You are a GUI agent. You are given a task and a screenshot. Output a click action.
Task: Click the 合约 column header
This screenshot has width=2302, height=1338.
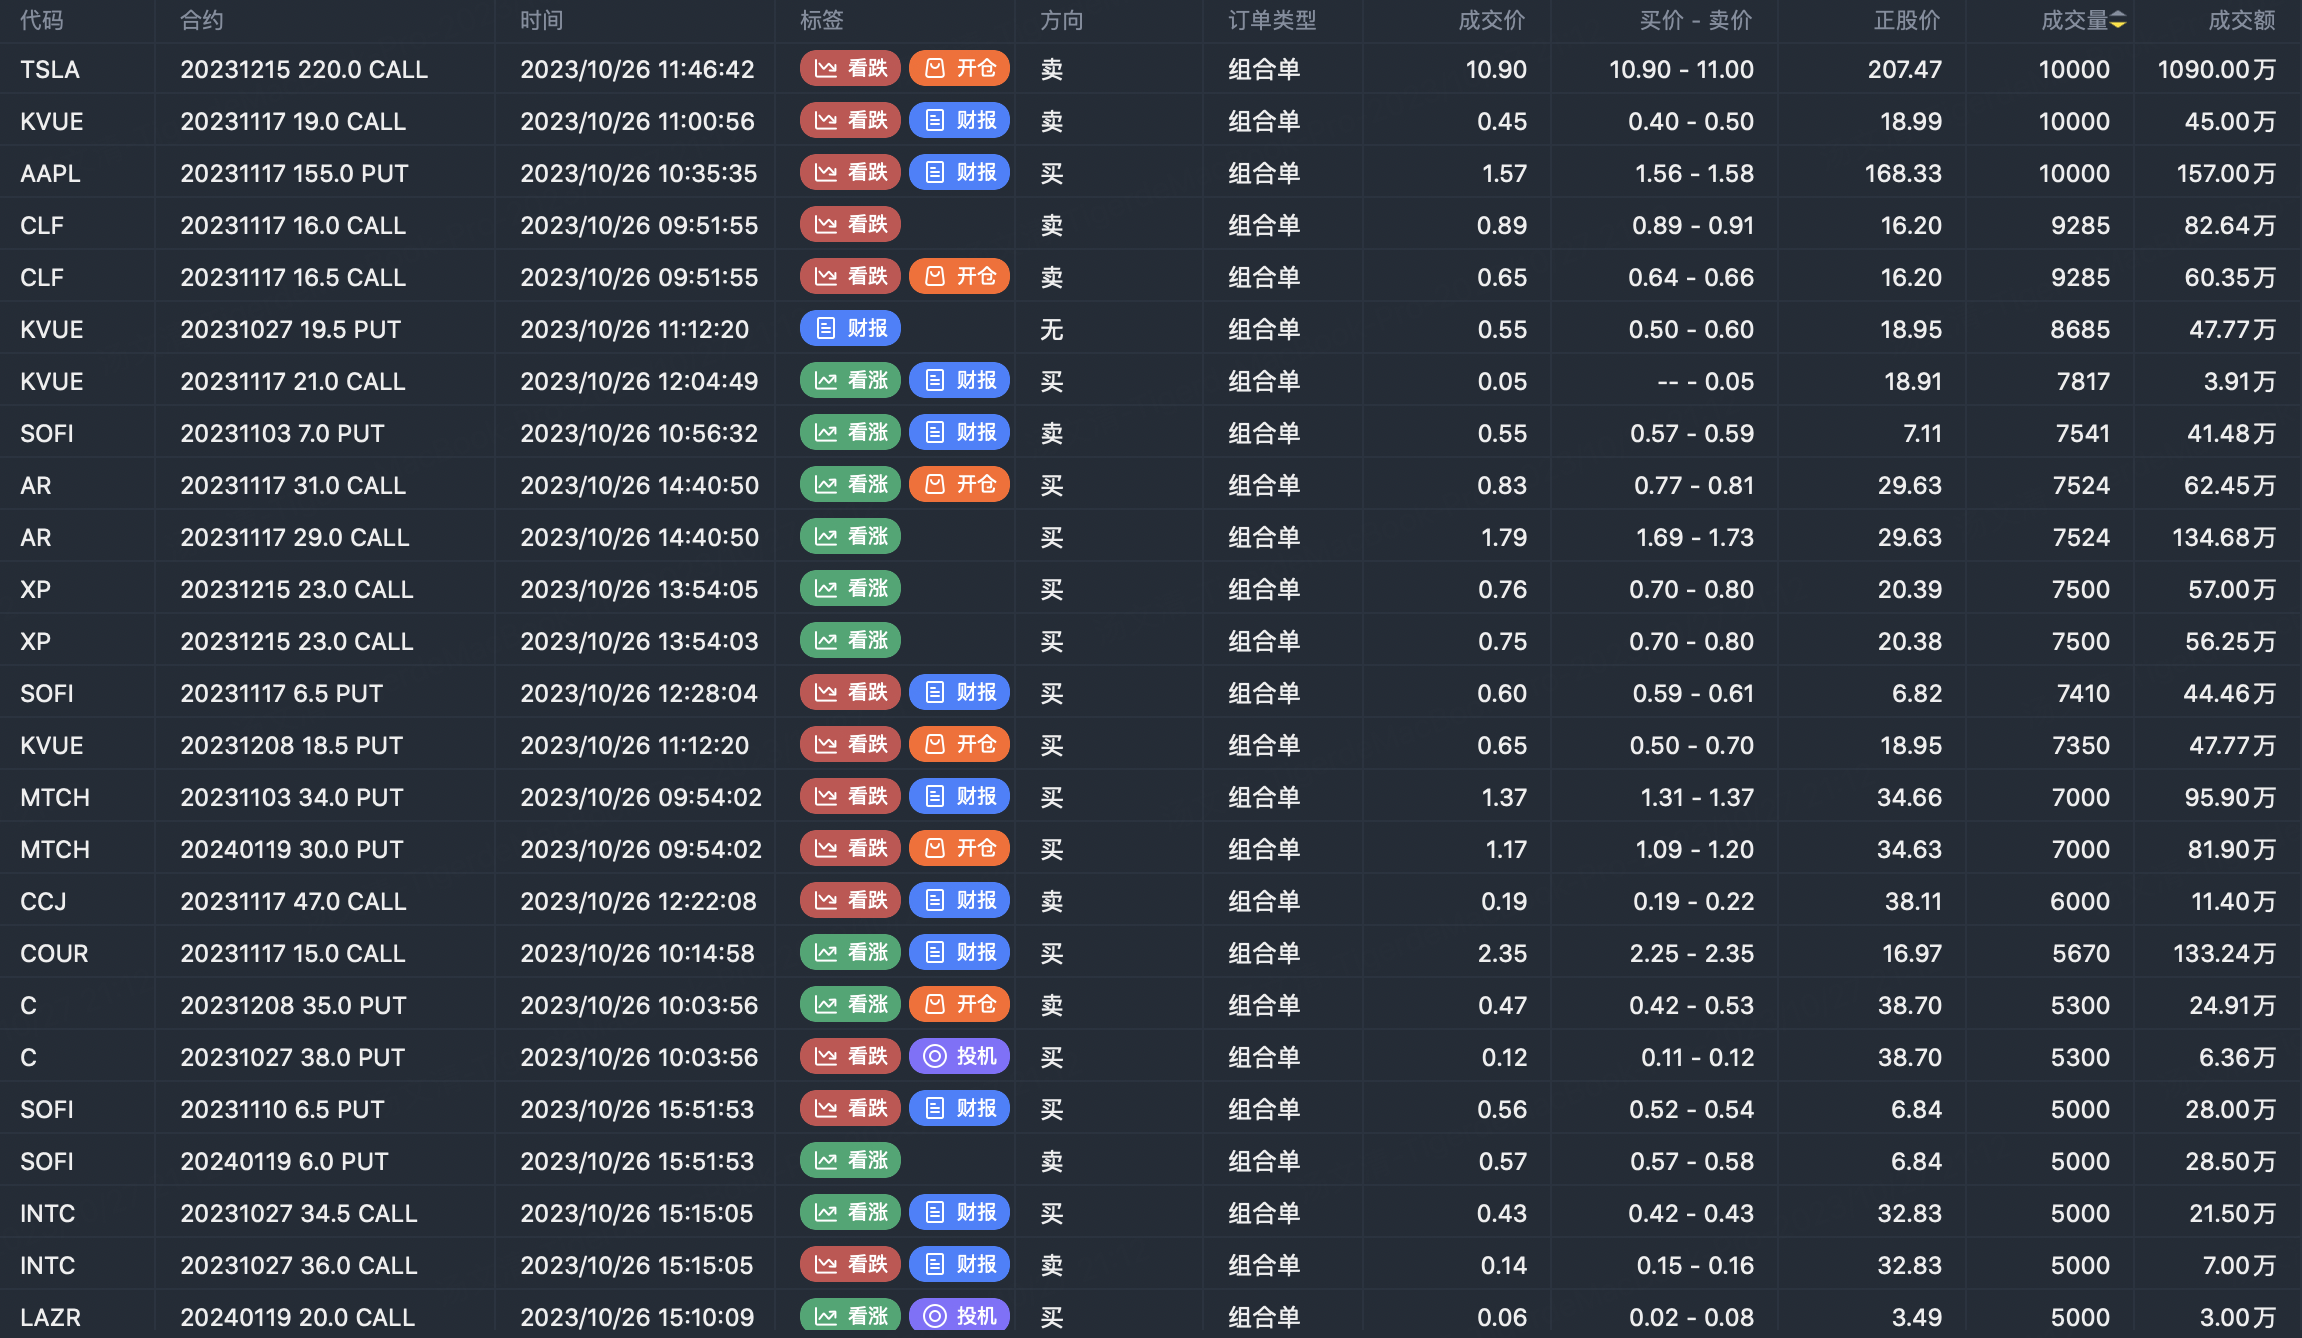coord(201,21)
